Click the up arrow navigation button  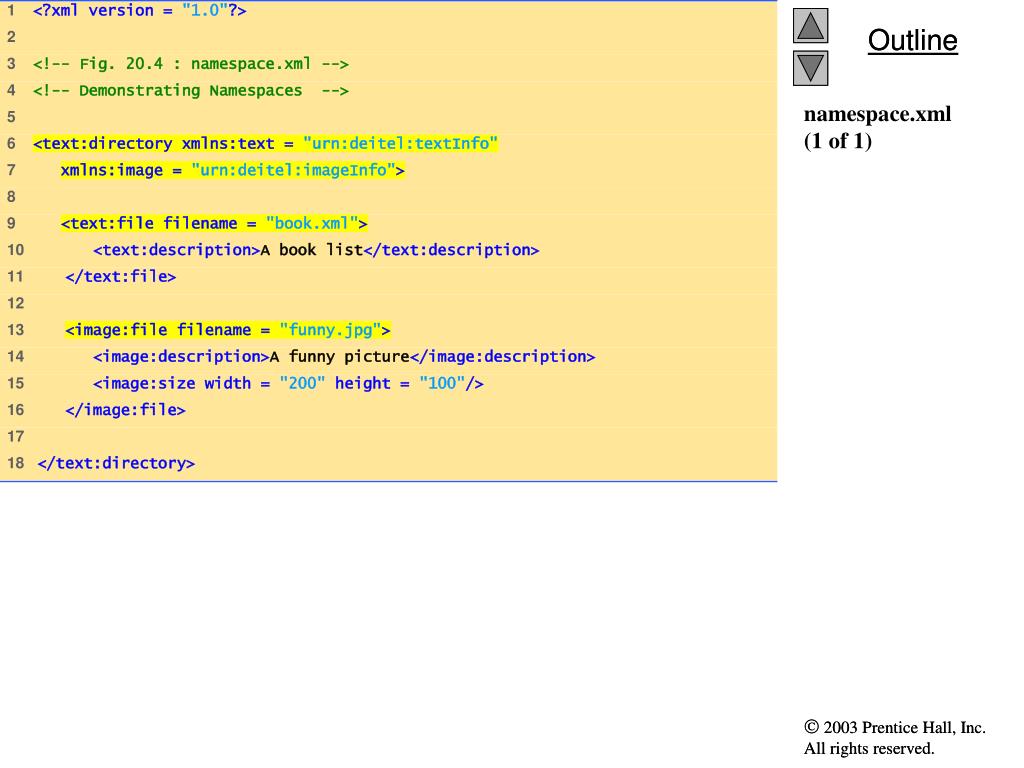[810, 25]
